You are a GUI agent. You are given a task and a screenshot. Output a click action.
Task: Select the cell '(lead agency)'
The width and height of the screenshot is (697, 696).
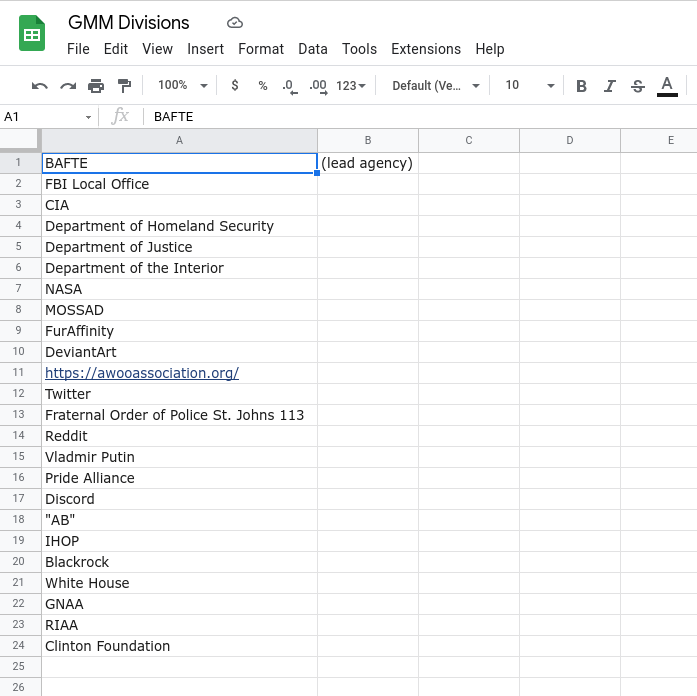tap(368, 163)
